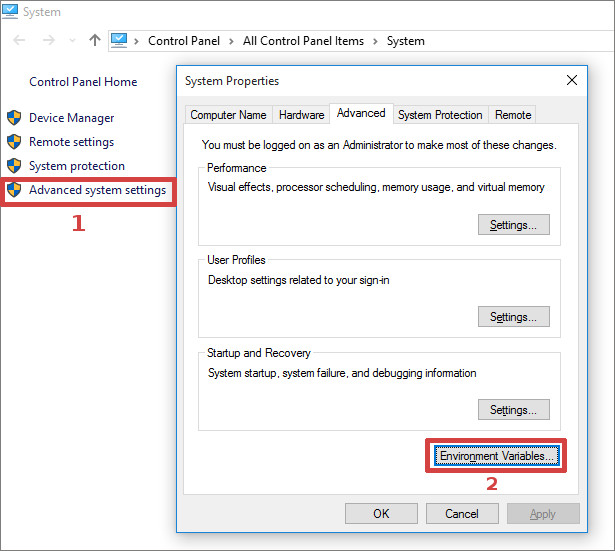Open the Startup and Recovery Settings button
This screenshot has width=615, height=551.
513,410
